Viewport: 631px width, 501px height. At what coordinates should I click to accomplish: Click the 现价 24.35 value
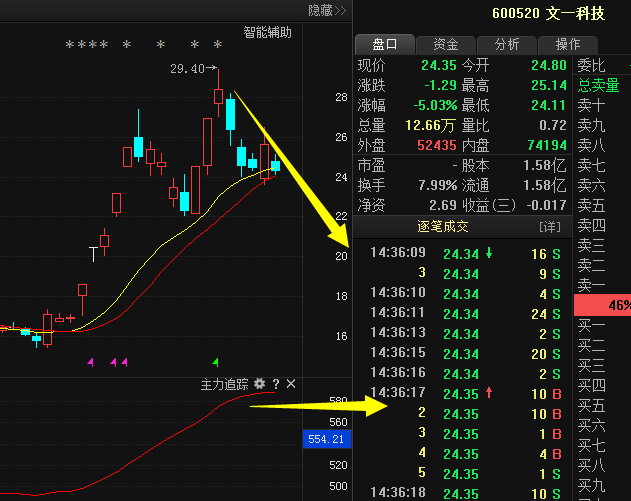[439, 65]
